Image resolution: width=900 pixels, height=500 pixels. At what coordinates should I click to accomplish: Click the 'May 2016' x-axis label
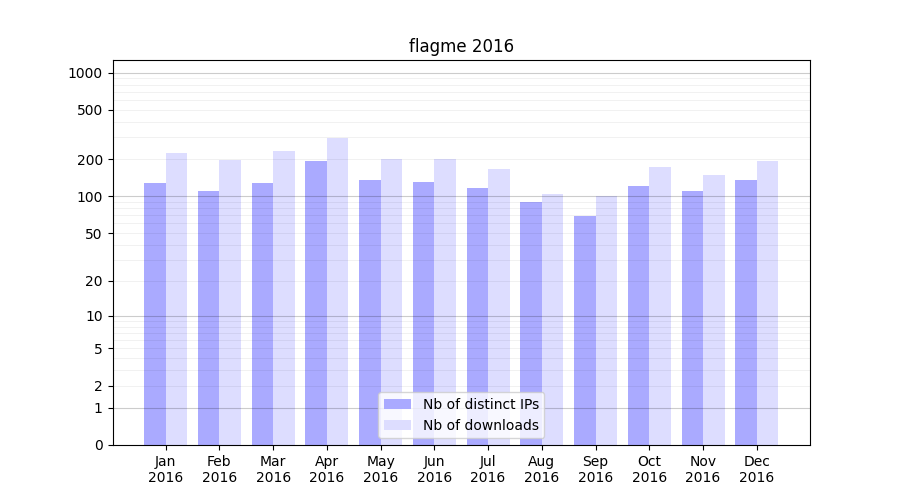click(x=381, y=469)
